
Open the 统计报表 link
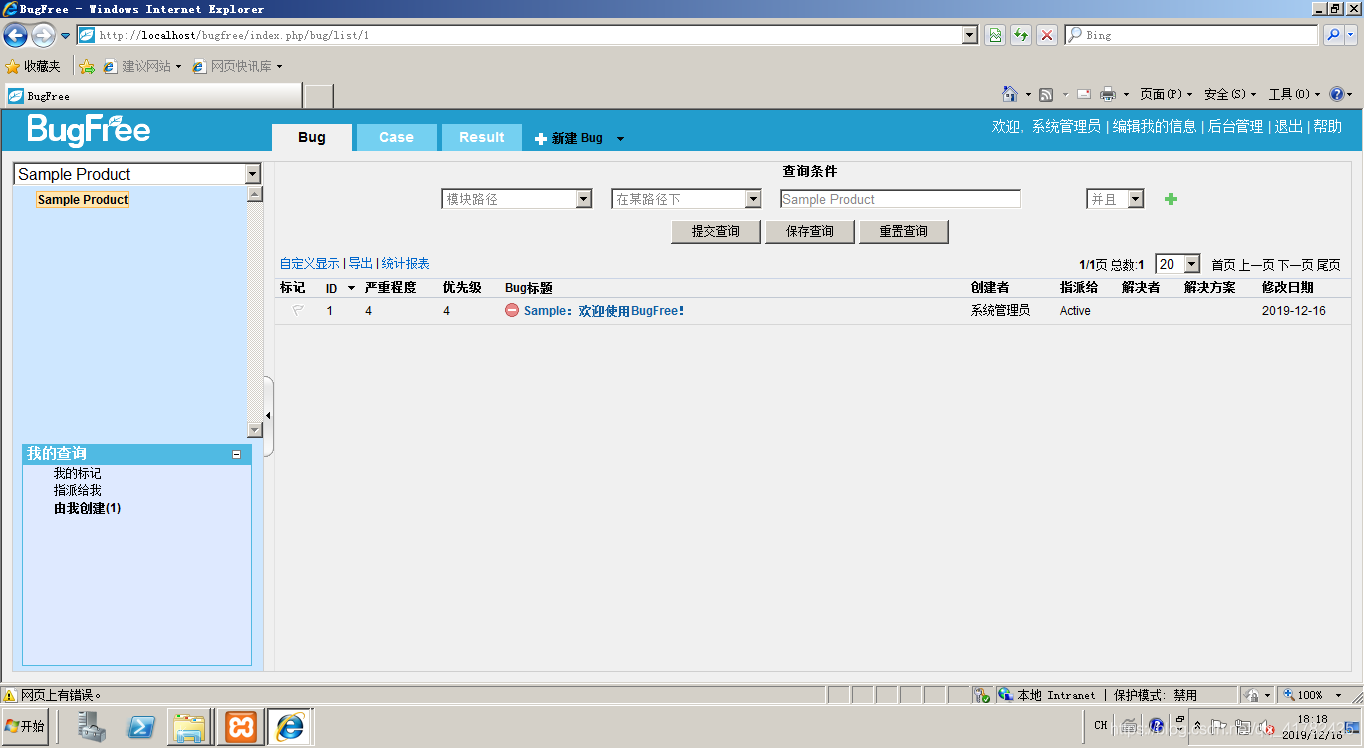click(x=405, y=263)
